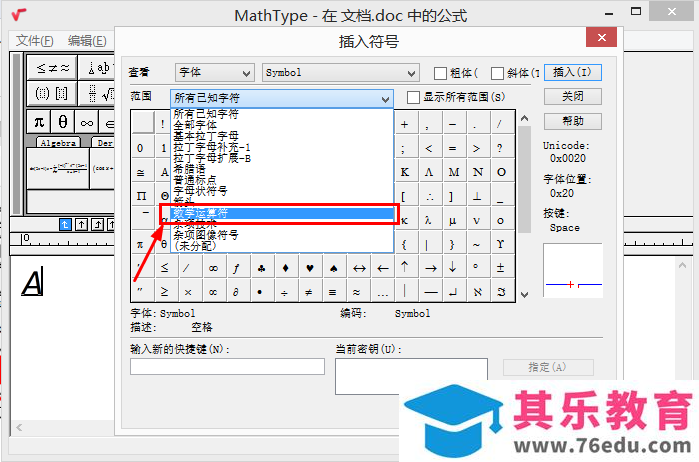Select the identical-to ≡ symbol
This screenshot has height=462, width=699.
point(332,292)
